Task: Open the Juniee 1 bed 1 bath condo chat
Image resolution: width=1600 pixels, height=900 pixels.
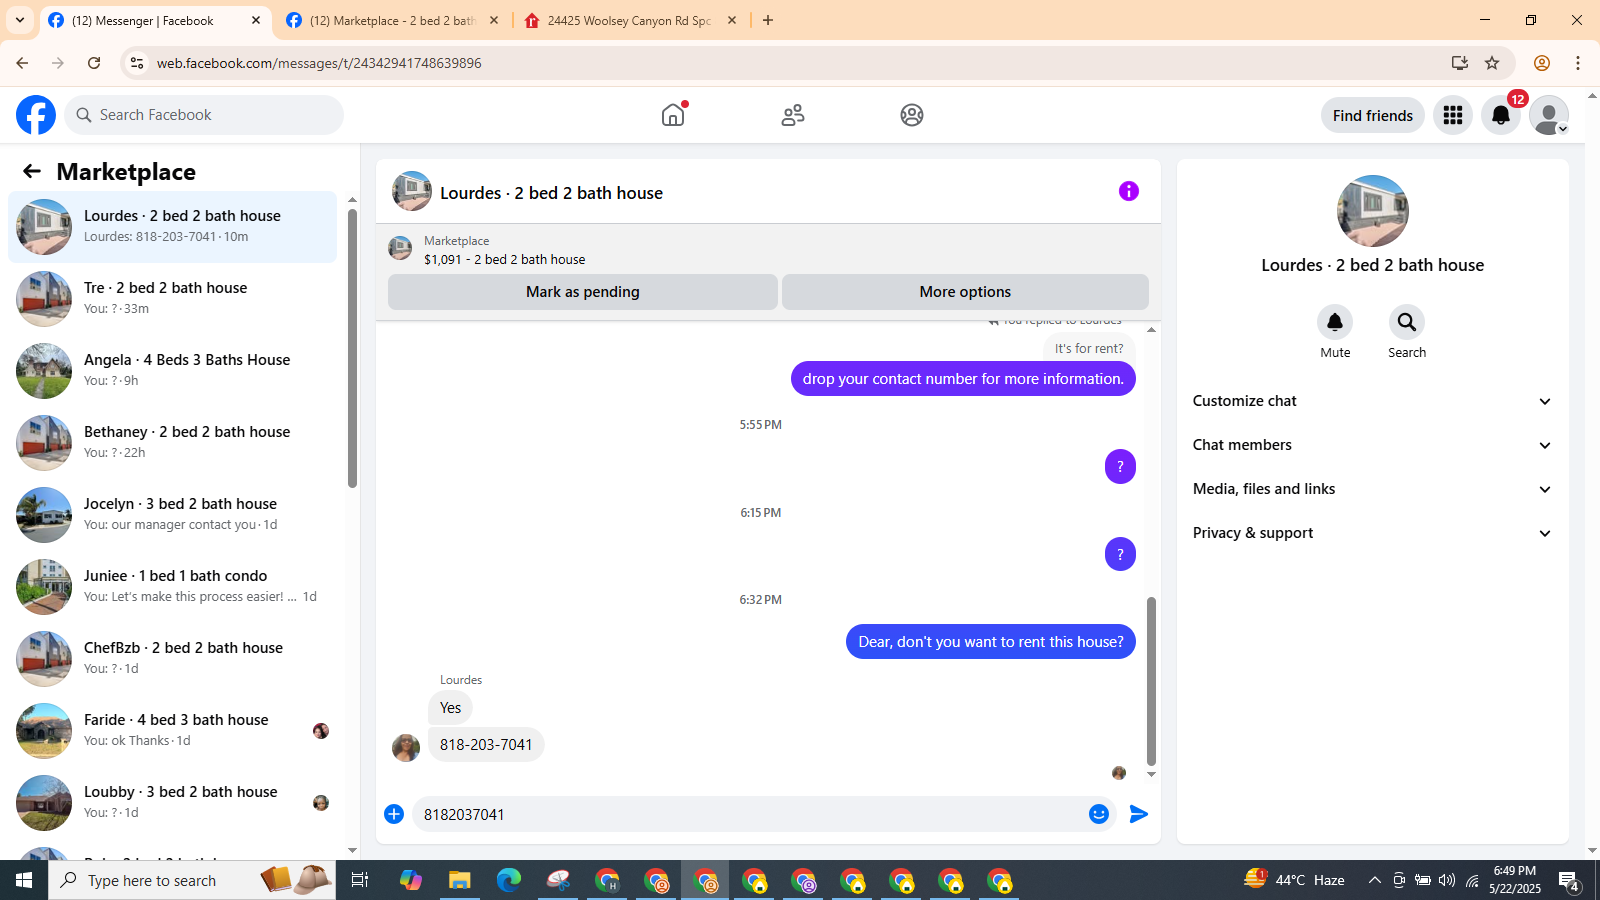Action: tap(172, 587)
